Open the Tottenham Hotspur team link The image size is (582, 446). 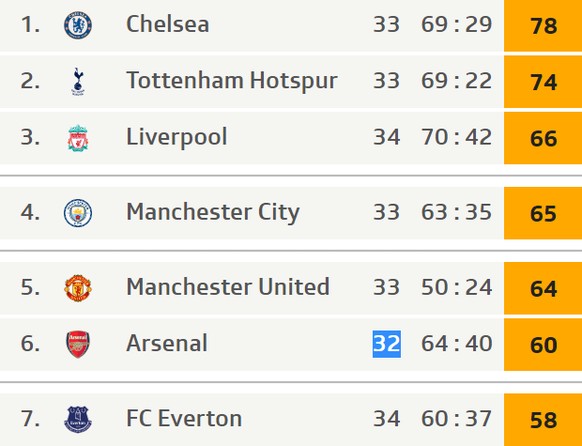pos(232,81)
